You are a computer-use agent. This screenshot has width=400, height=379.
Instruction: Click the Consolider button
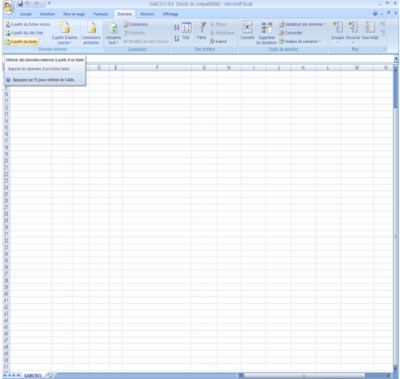[291, 33]
